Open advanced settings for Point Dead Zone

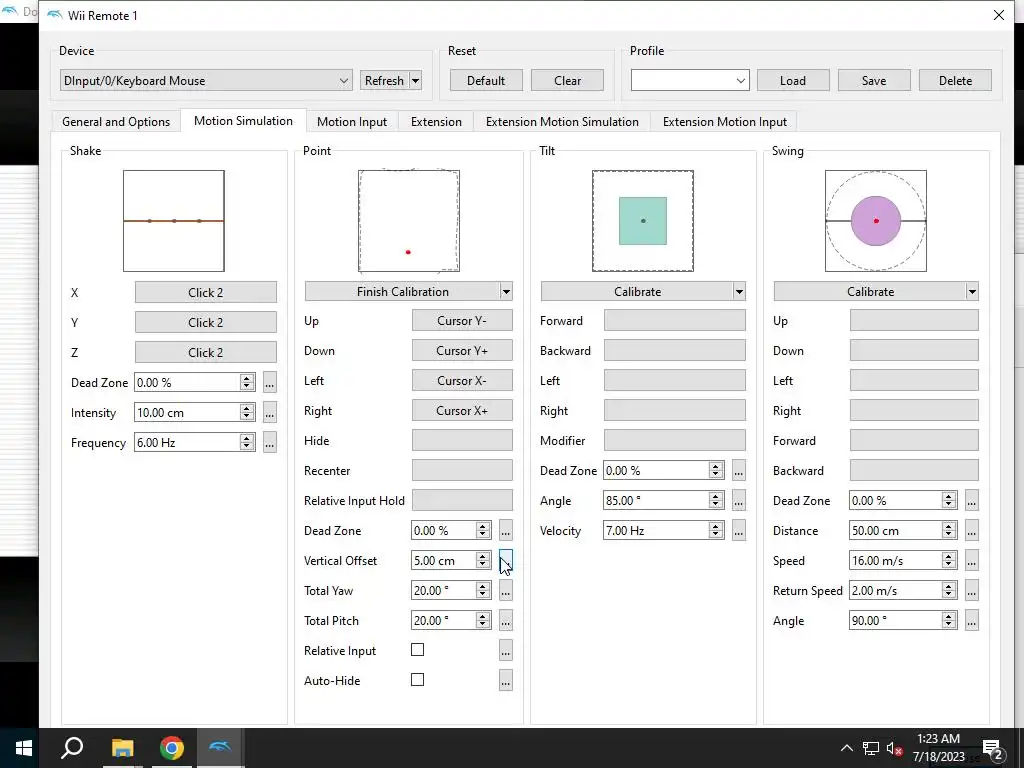[505, 531]
